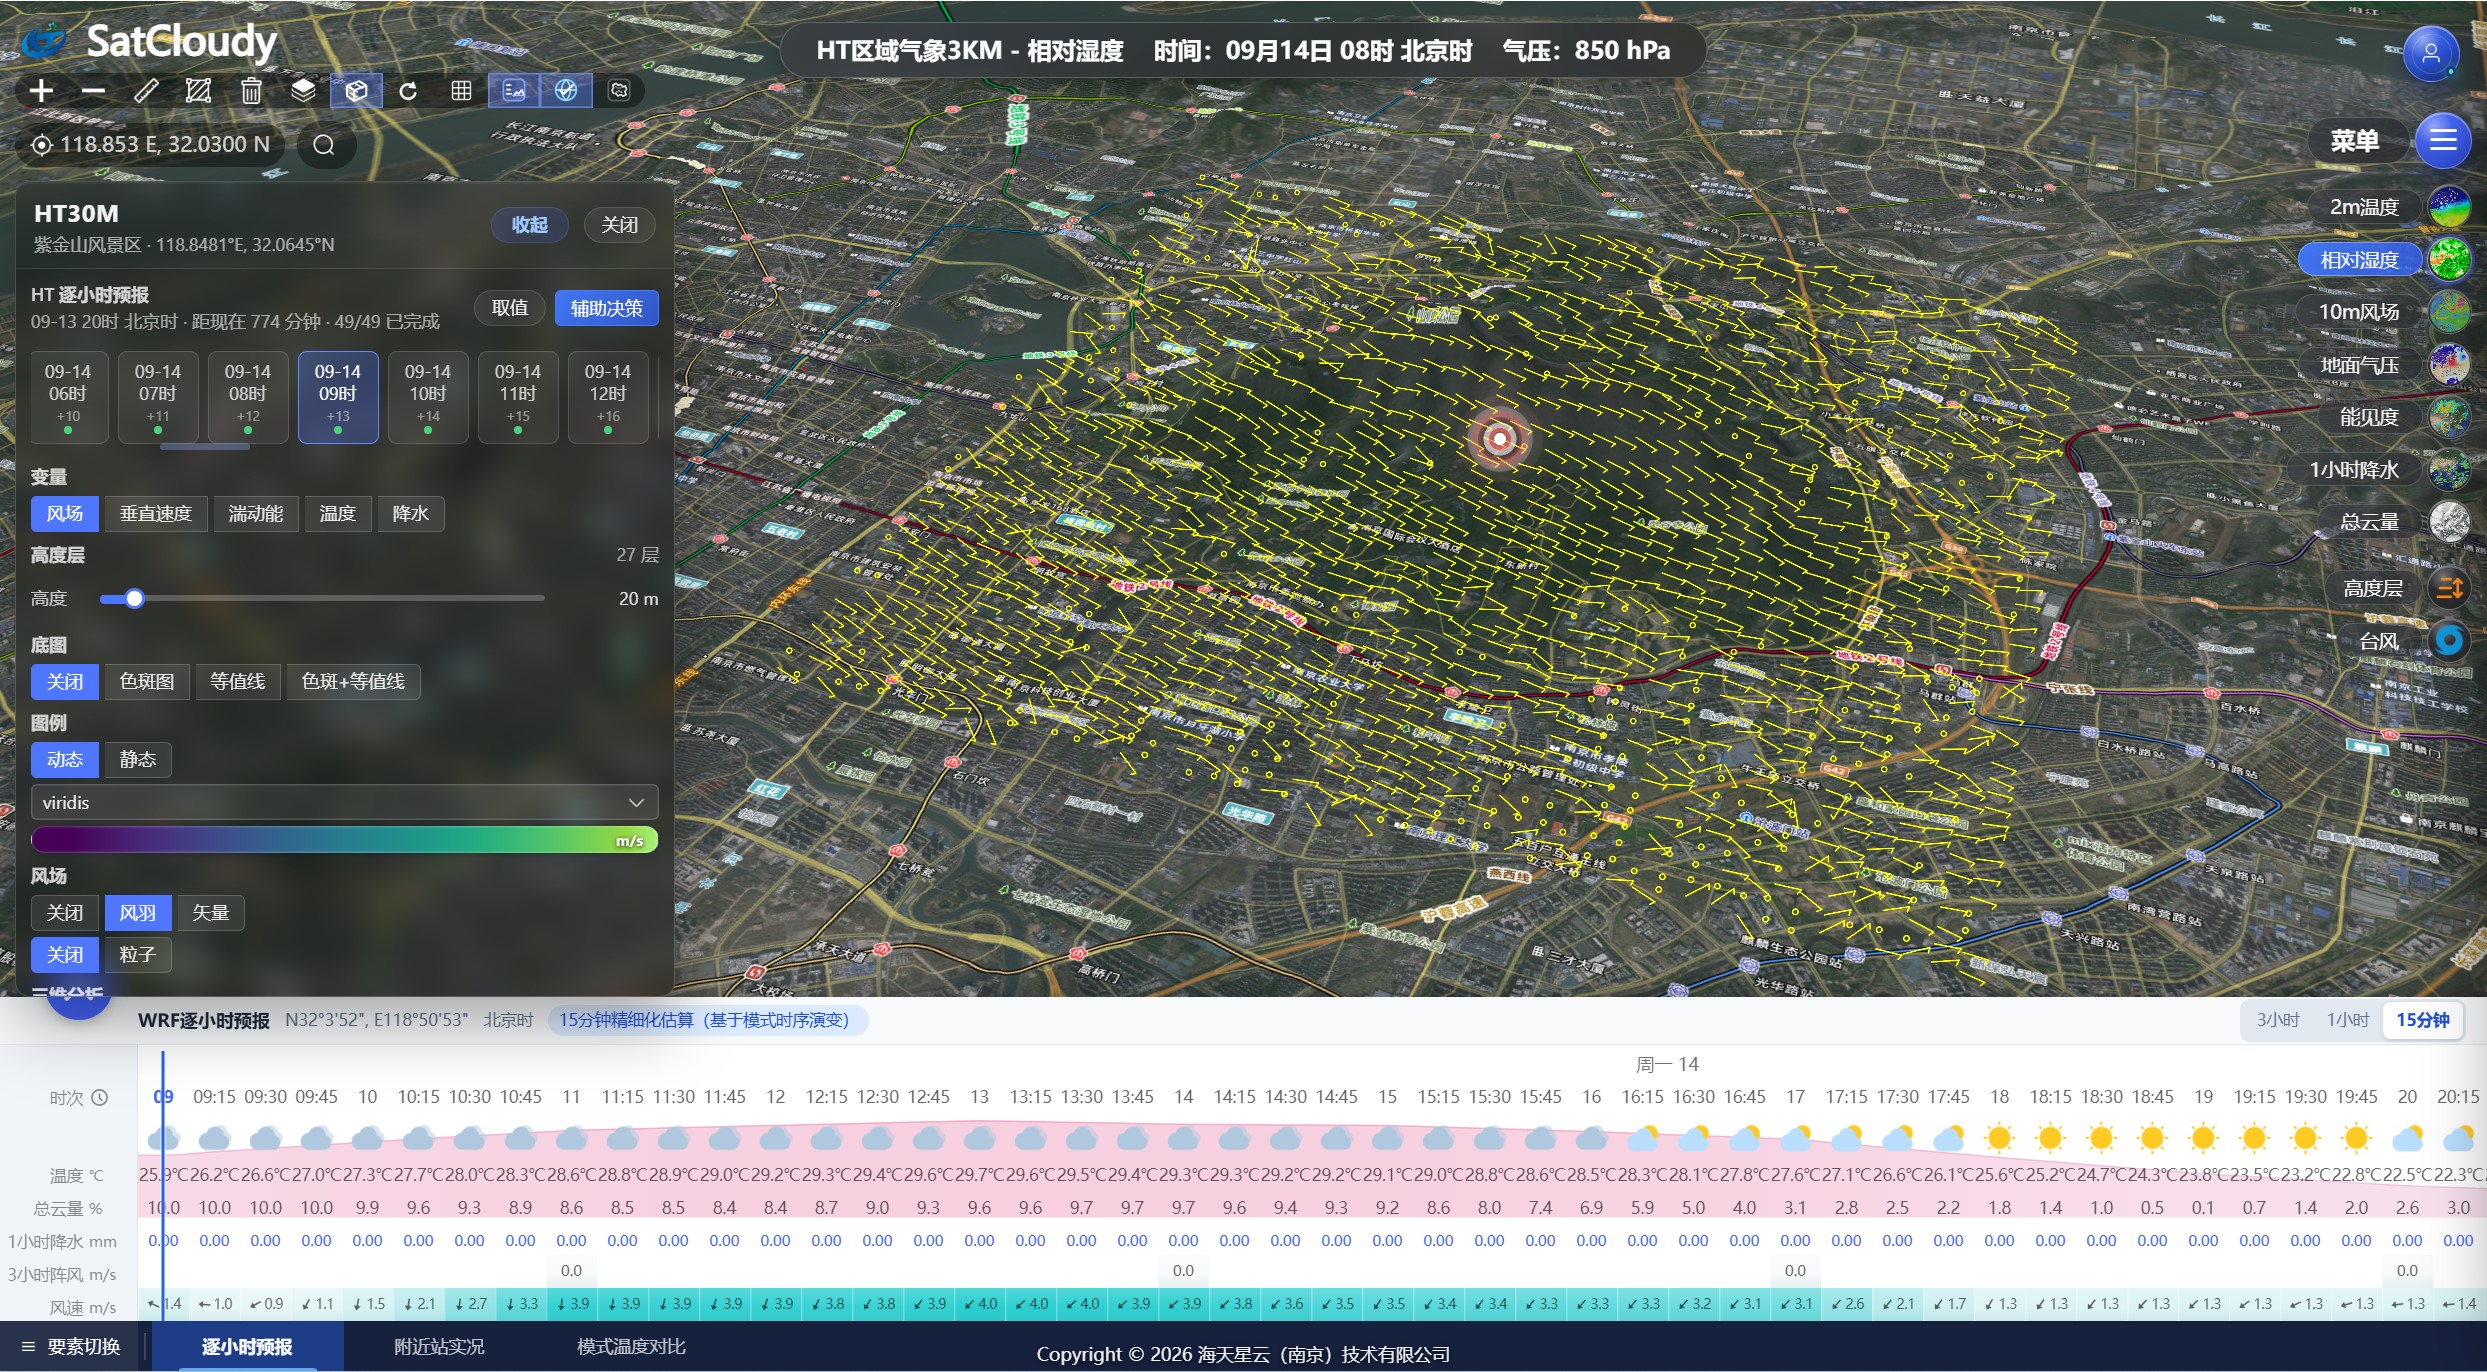Open the search magnifier button
Viewport: 2487px width, 1372px height.
pyautogui.click(x=324, y=145)
